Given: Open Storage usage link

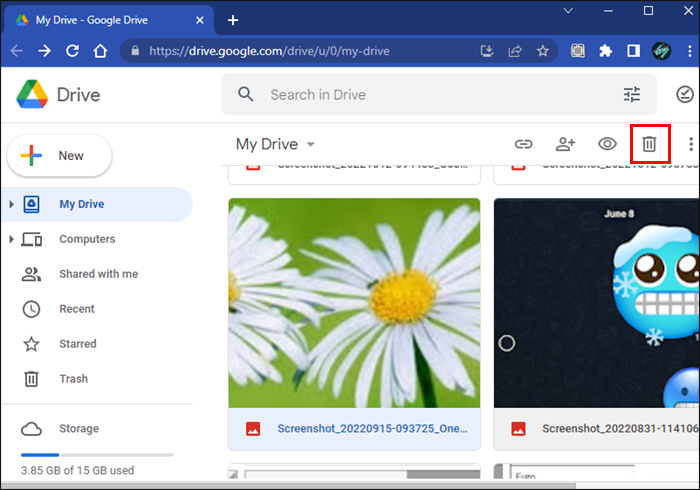Looking at the screenshot, I should click(x=78, y=429).
